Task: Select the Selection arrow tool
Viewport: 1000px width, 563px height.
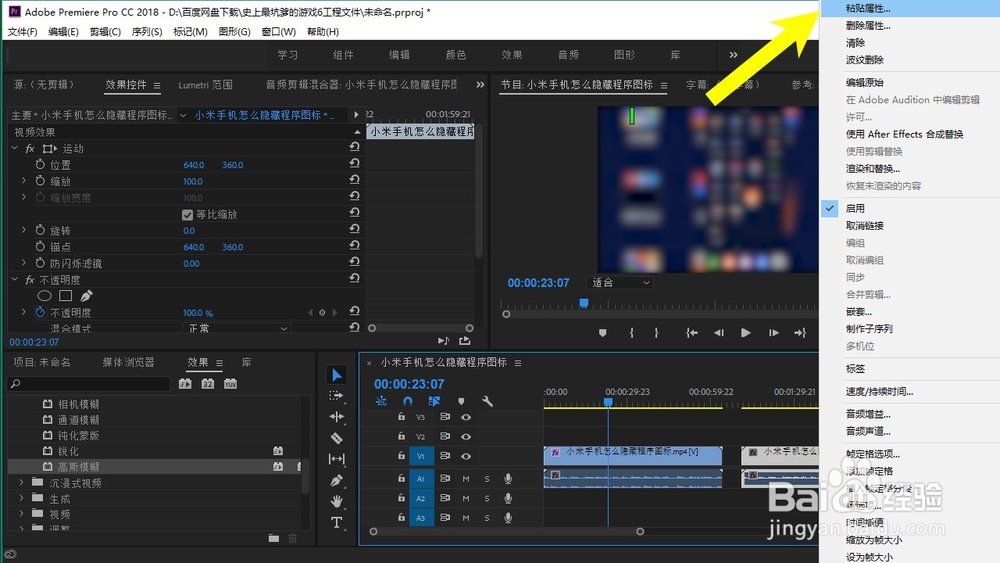Action: (337, 375)
